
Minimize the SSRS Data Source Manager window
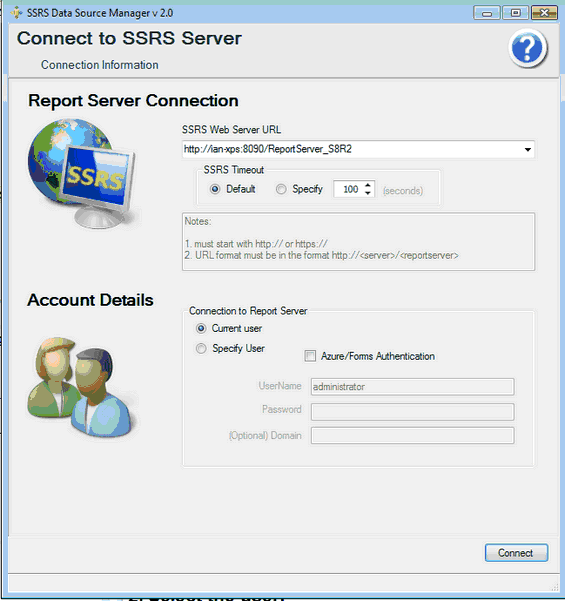(x=487, y=13)
